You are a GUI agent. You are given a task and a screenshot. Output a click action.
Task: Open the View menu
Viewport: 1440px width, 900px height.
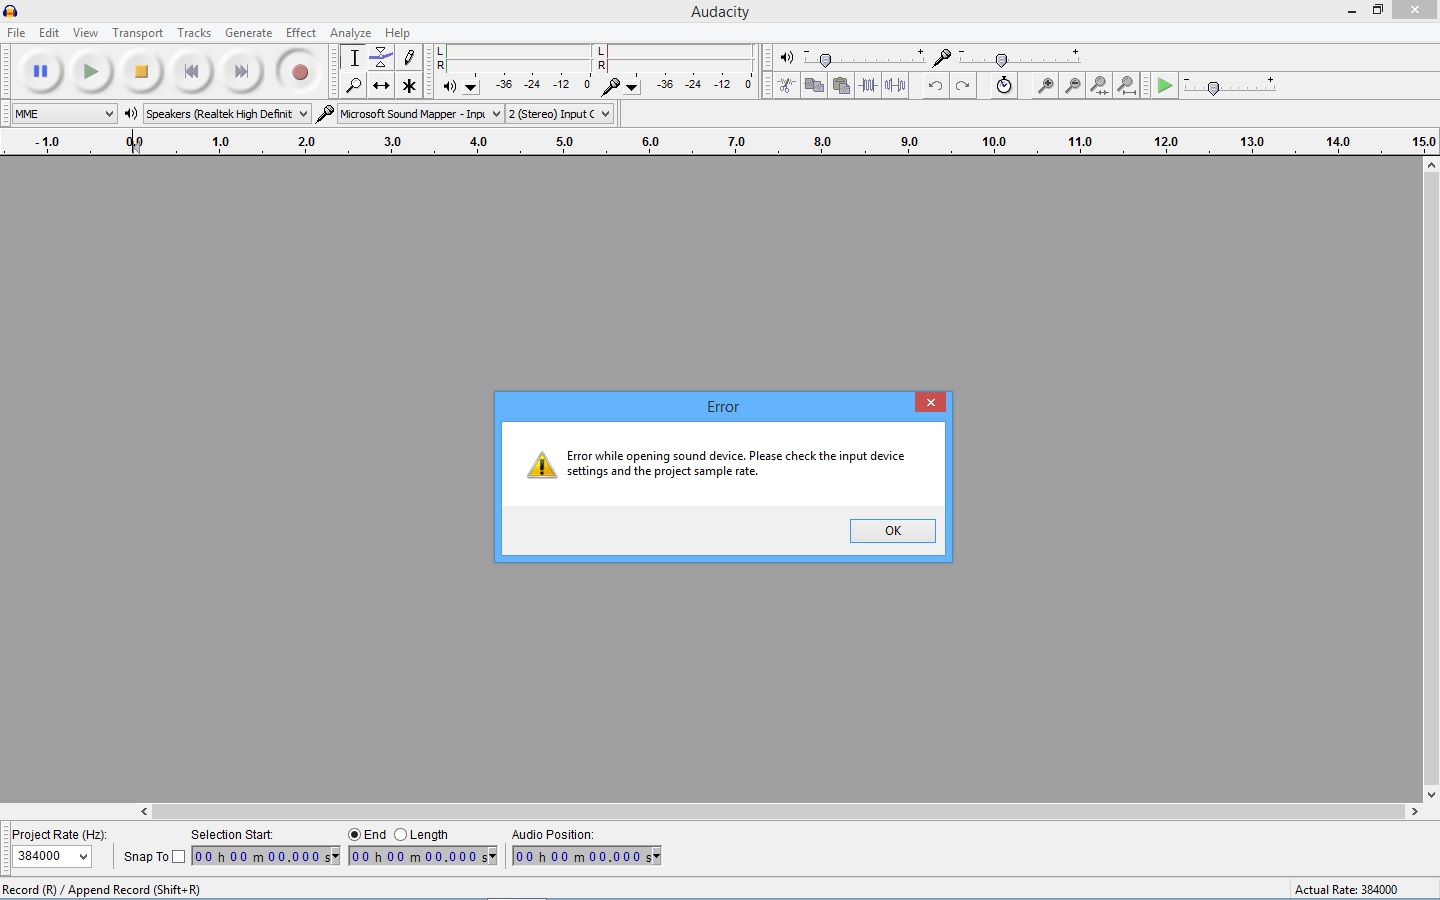(86, 32)
